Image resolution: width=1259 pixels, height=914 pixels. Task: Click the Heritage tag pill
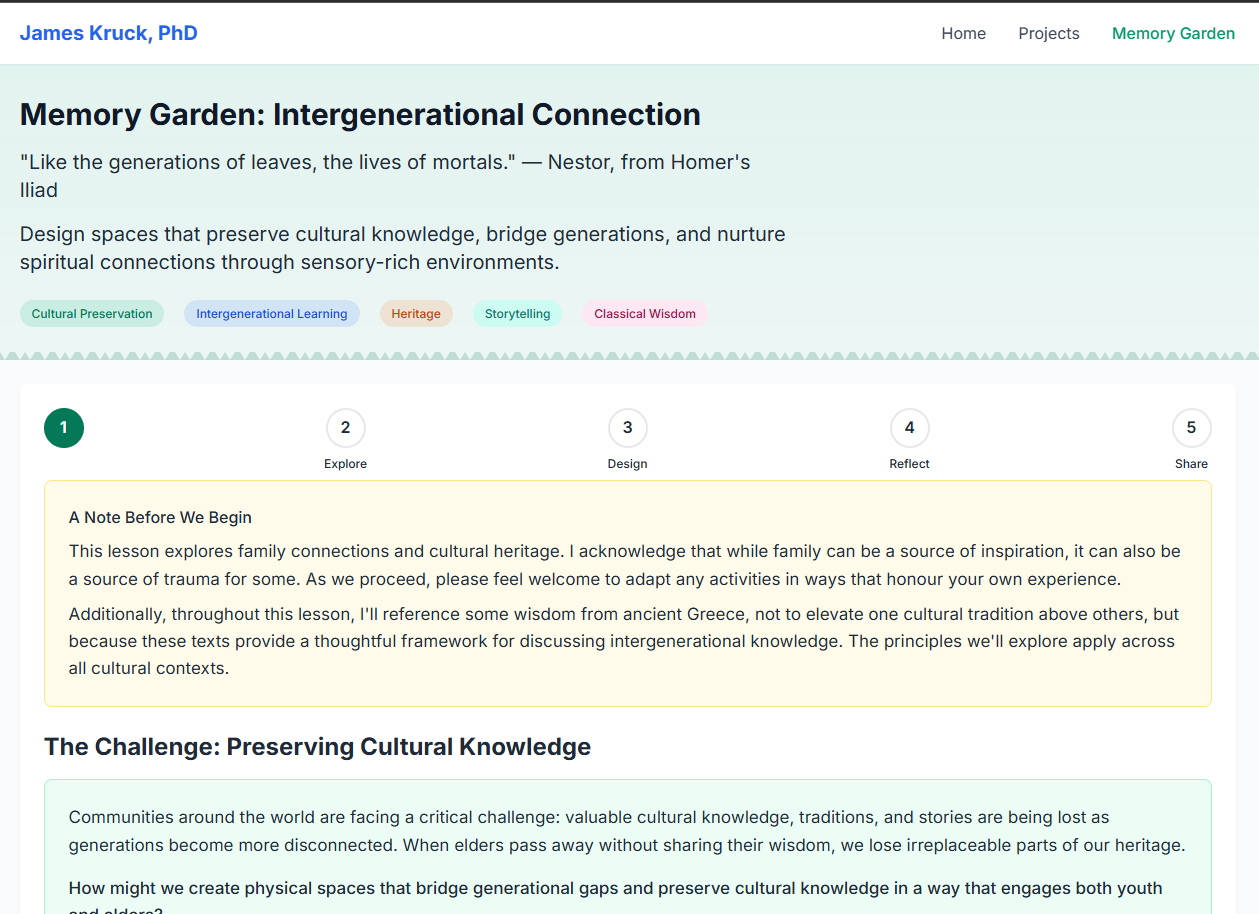[416, 314]
